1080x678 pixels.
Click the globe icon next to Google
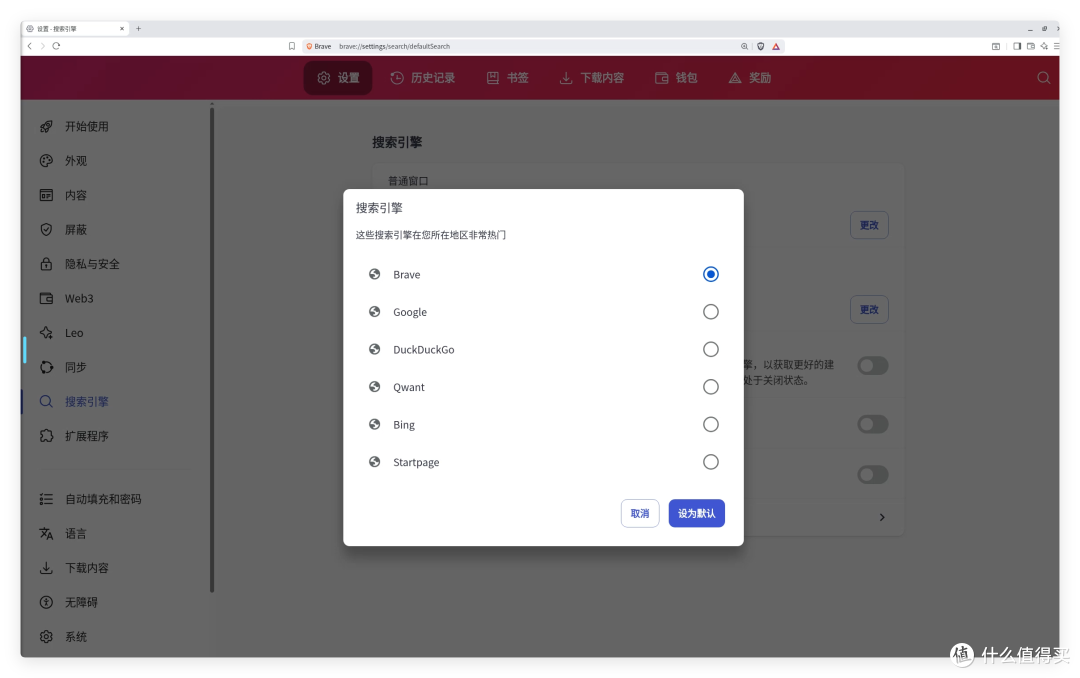tap(375, 311)
